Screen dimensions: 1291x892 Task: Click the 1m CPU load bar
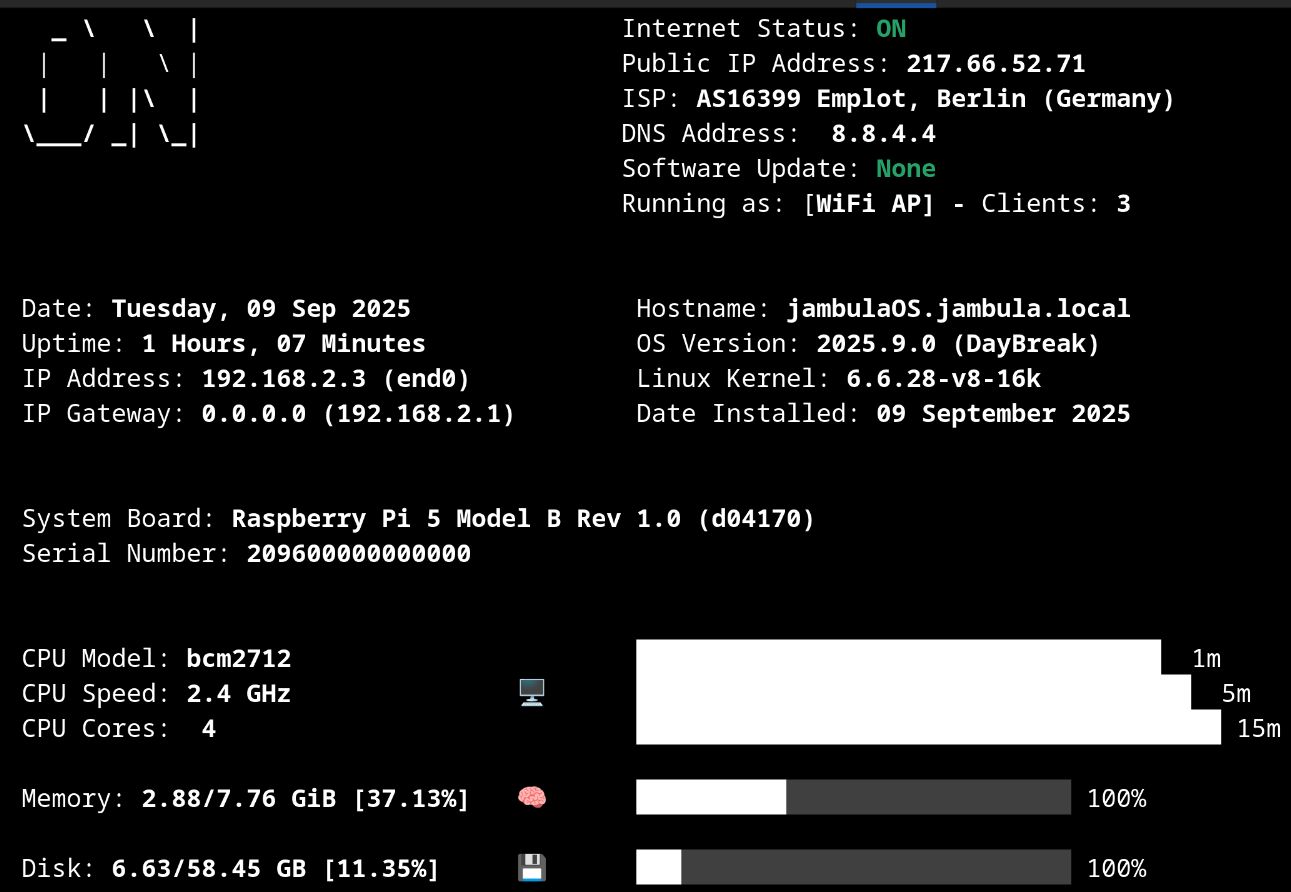pyautogui.click(x=898, y=657)
